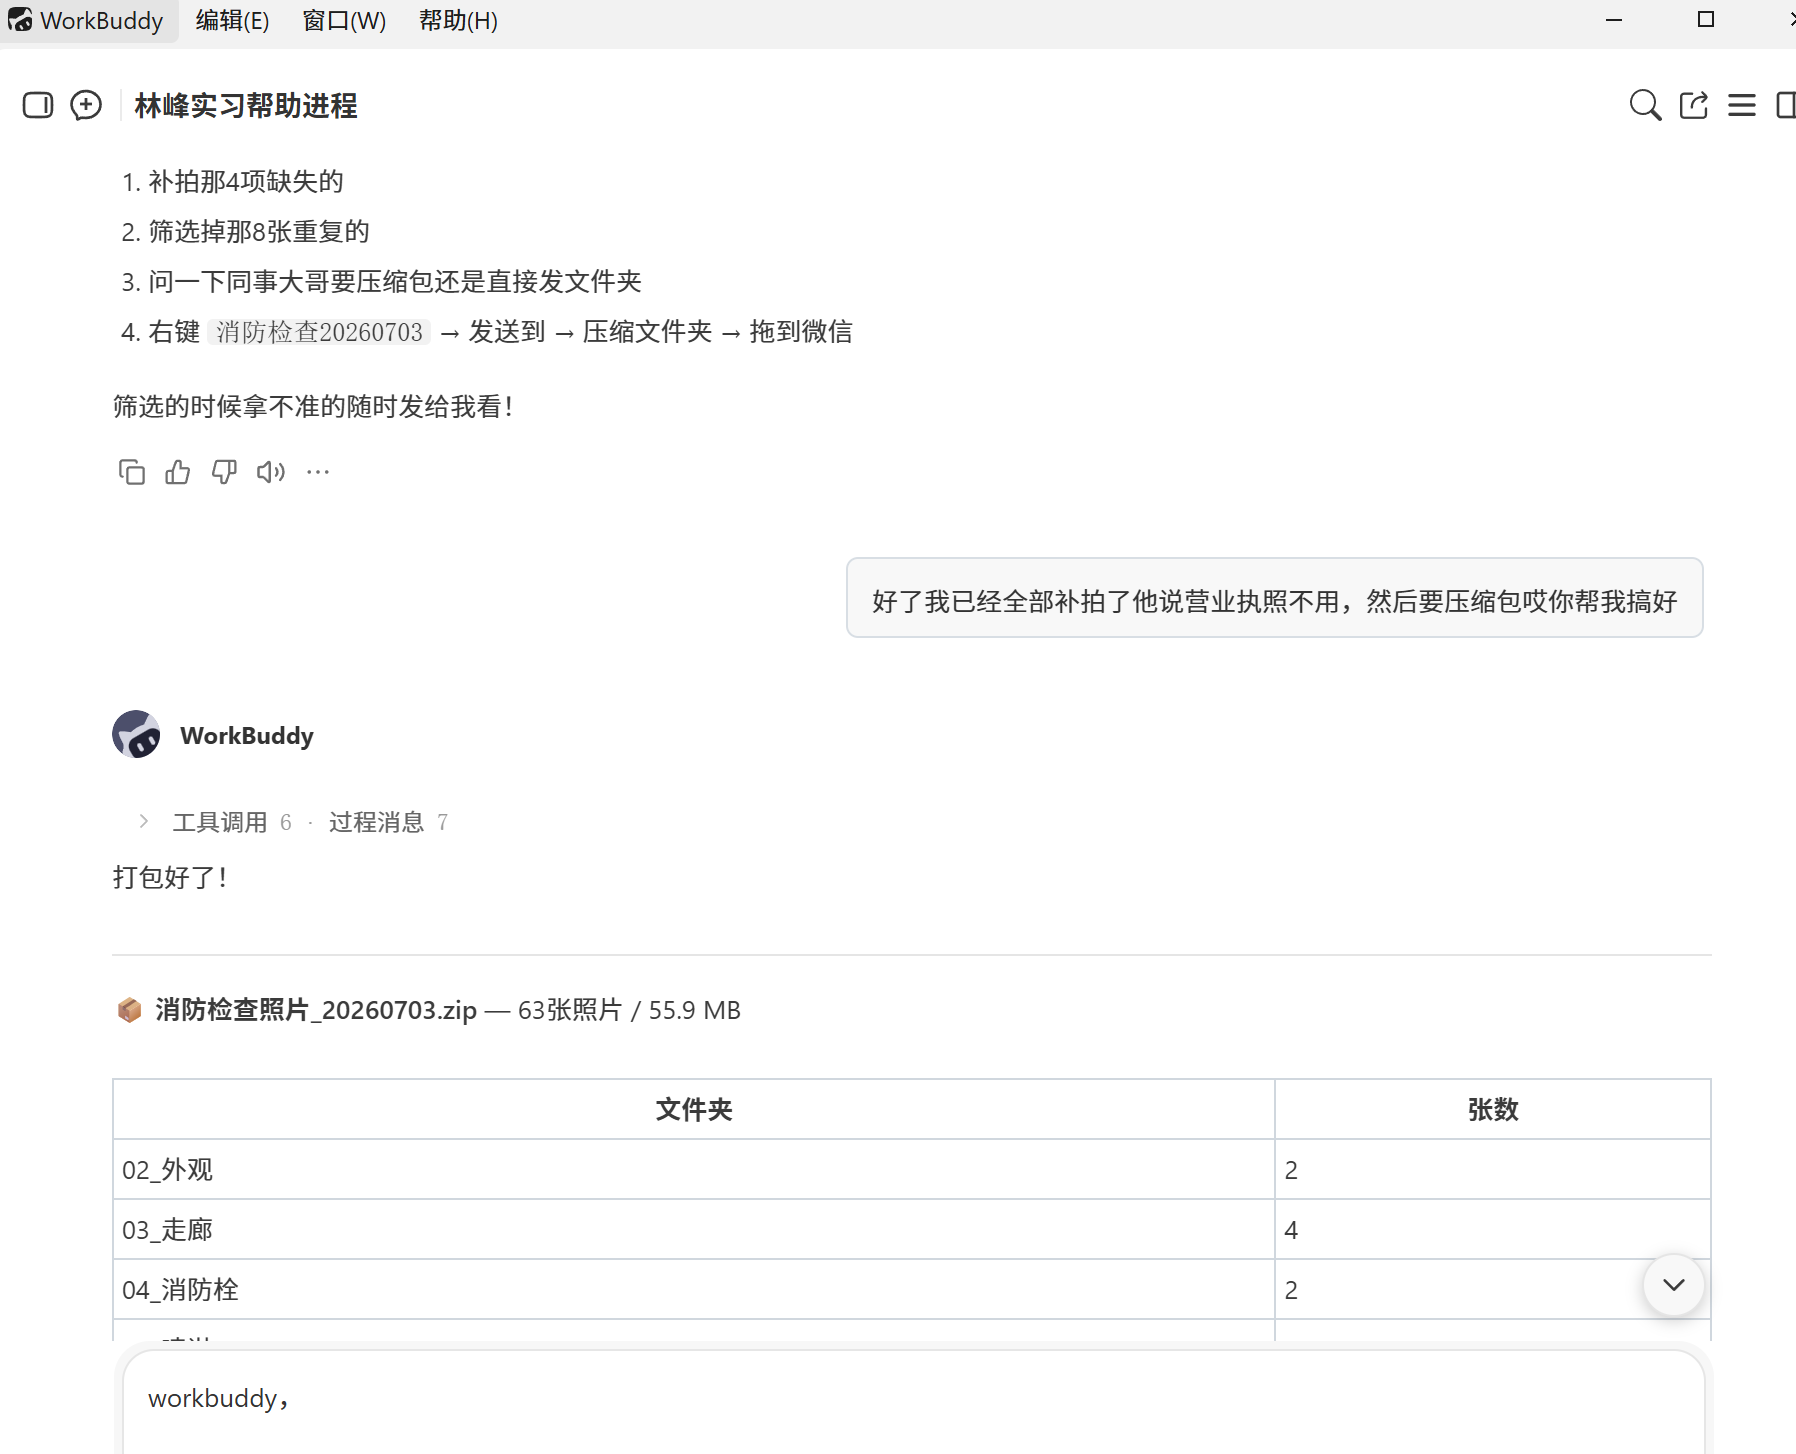Read the reply aloud with the speaker icon
The height and width of the screenshot is (1454, 1796).
(271, 472)
